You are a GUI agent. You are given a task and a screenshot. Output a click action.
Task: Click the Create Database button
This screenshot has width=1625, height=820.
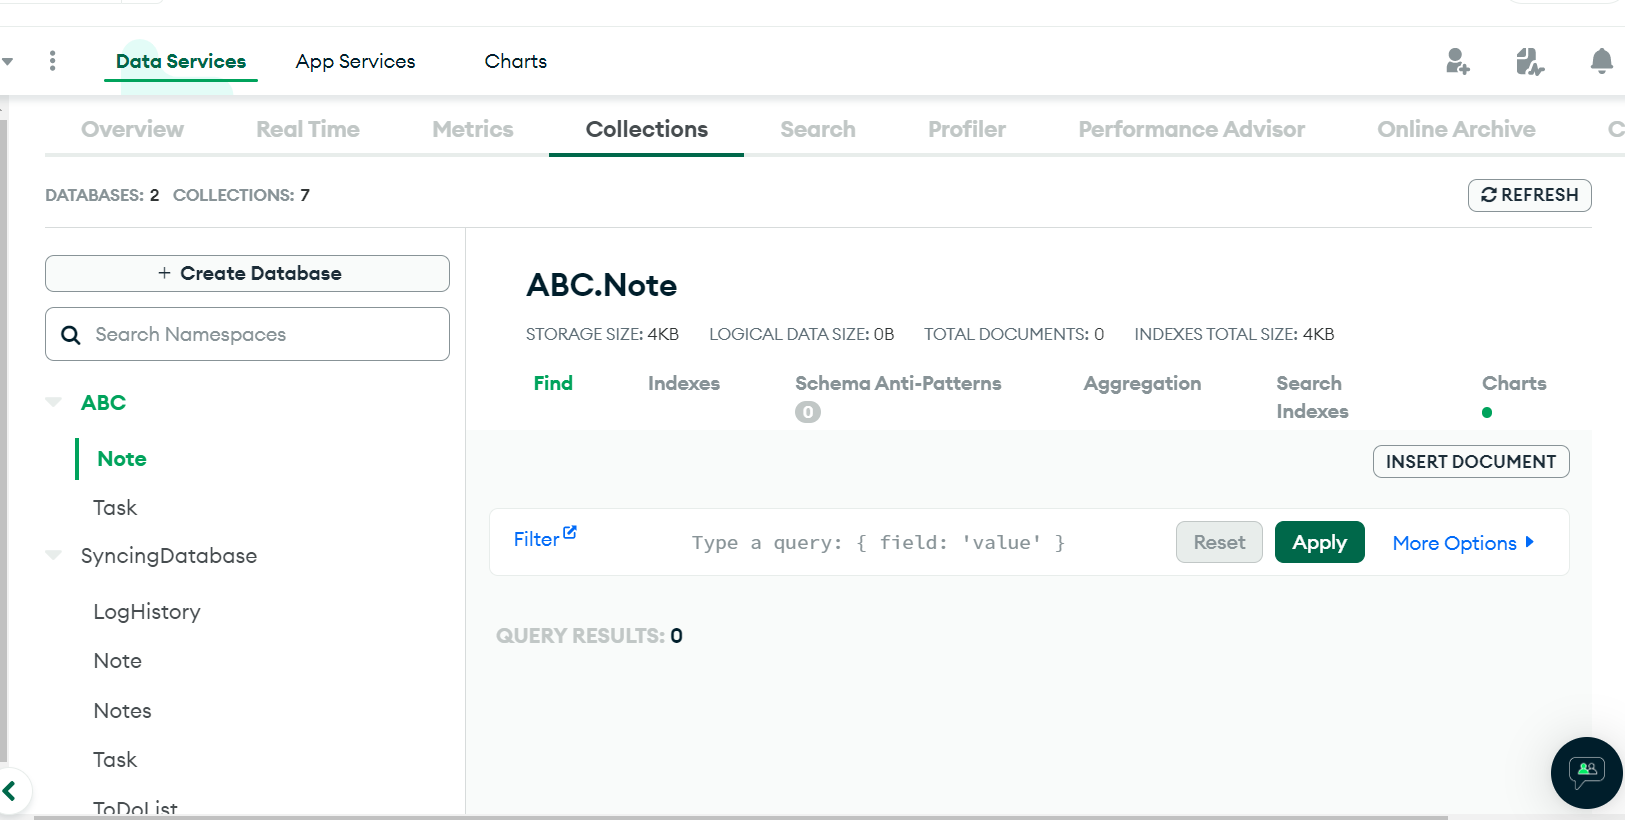[x=247, y=273]
